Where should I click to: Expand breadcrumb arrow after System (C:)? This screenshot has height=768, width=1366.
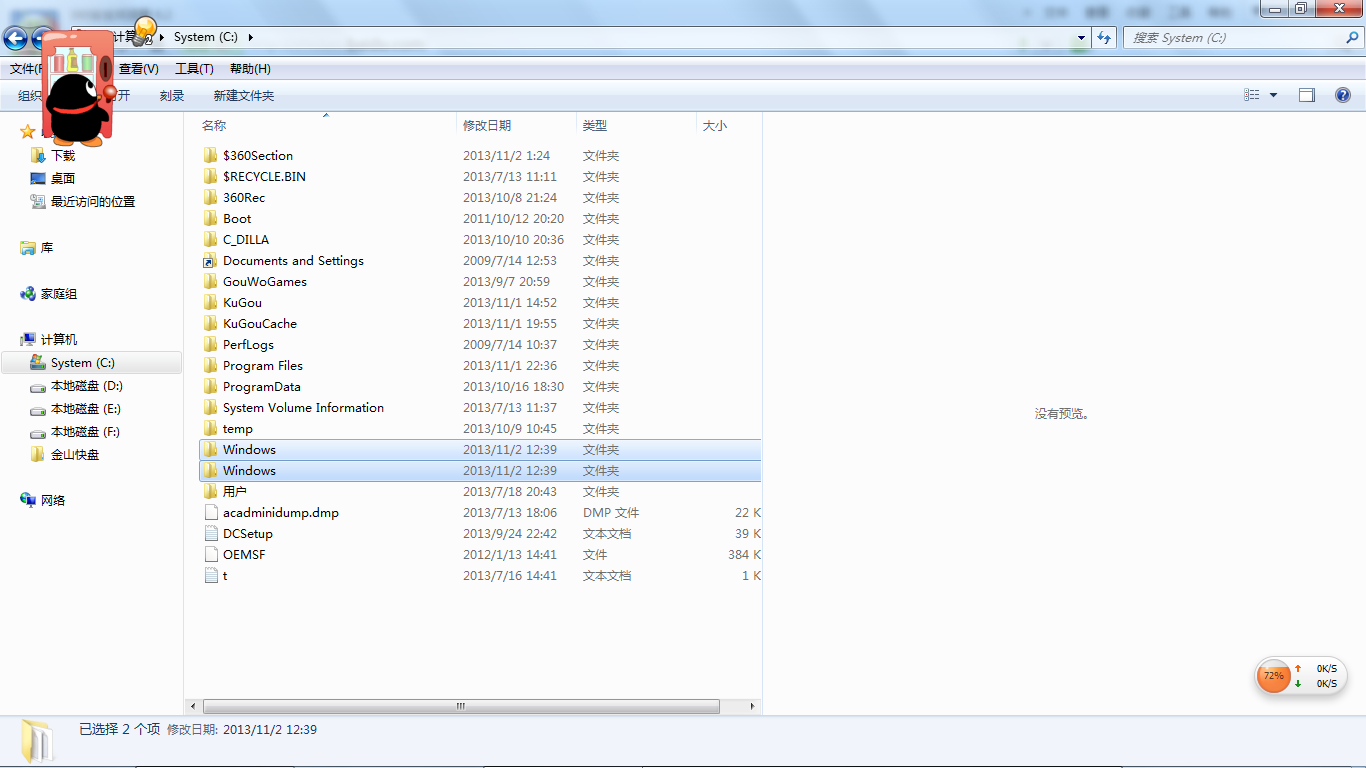point(250,37)
